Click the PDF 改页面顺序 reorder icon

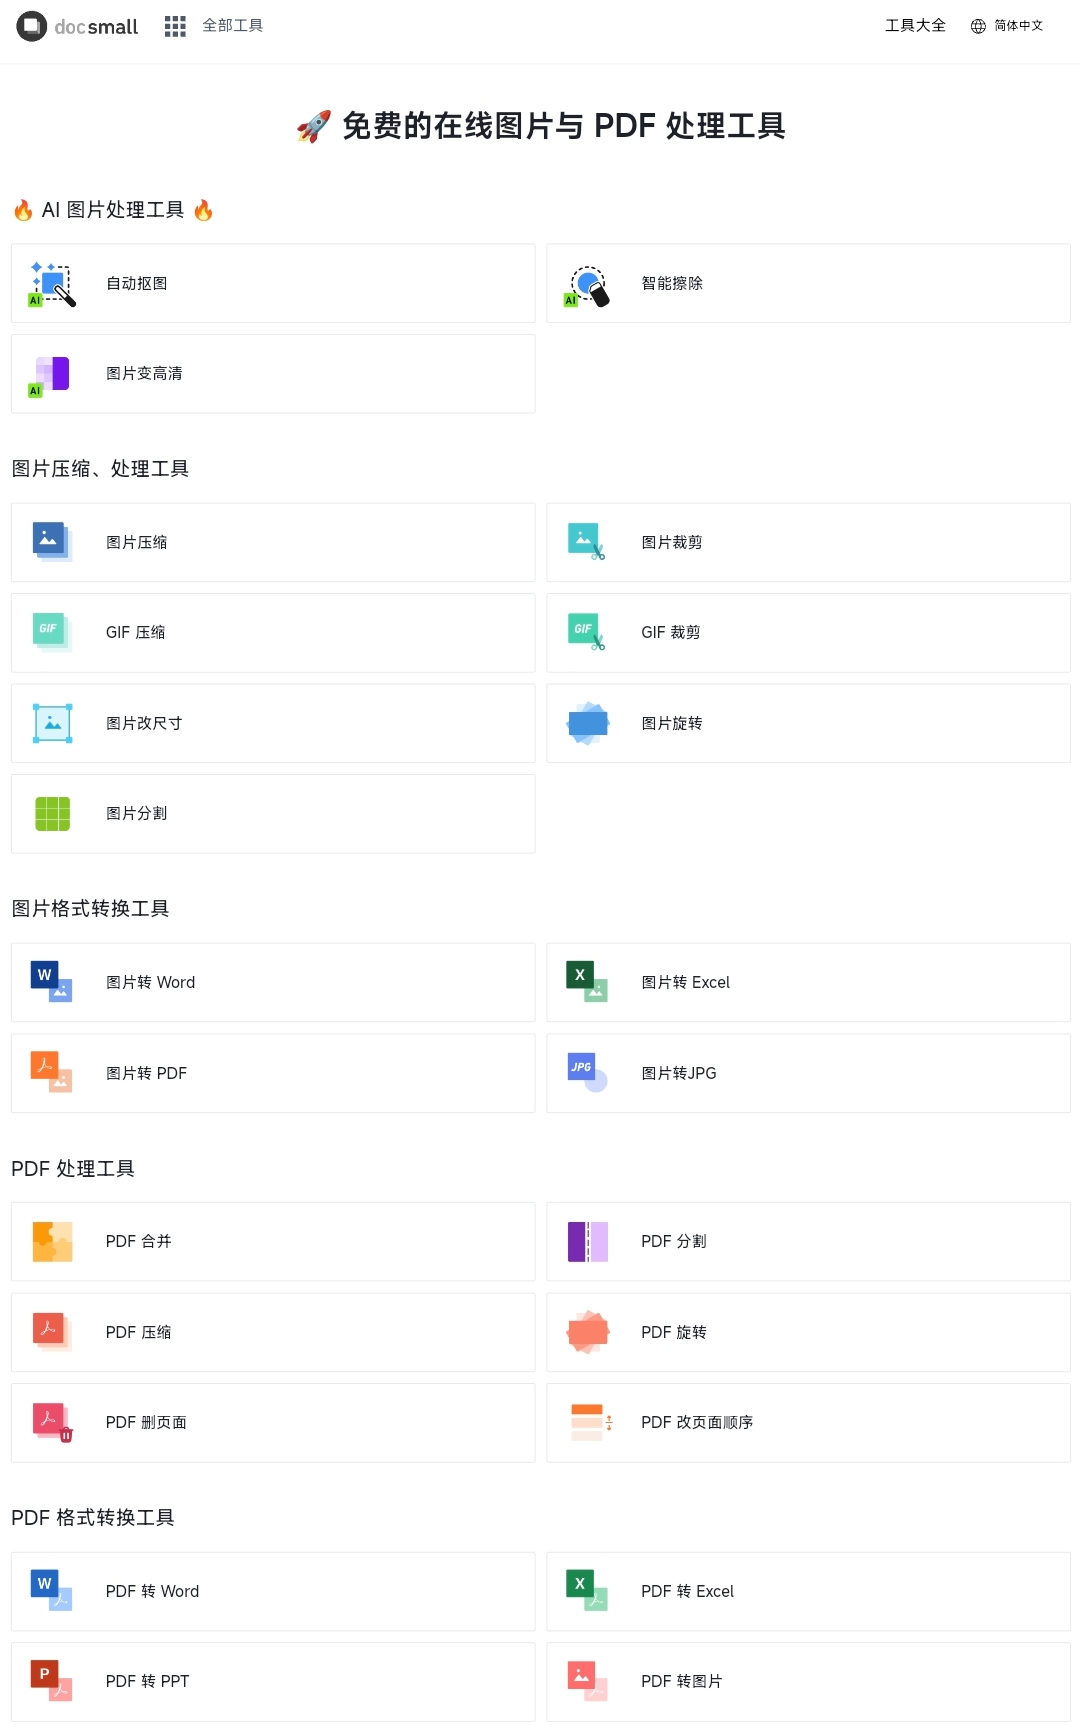[x=591, y=1422]
